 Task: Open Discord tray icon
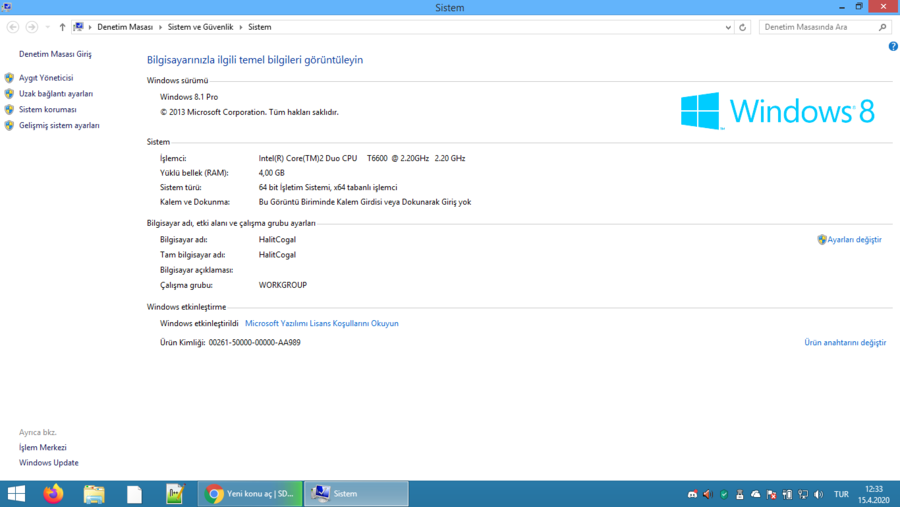(692, 494)
